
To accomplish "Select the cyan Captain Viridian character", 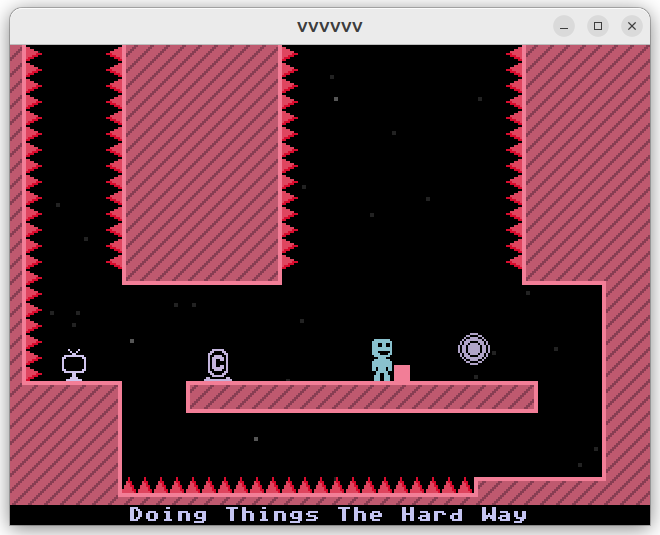I will 381,359.
